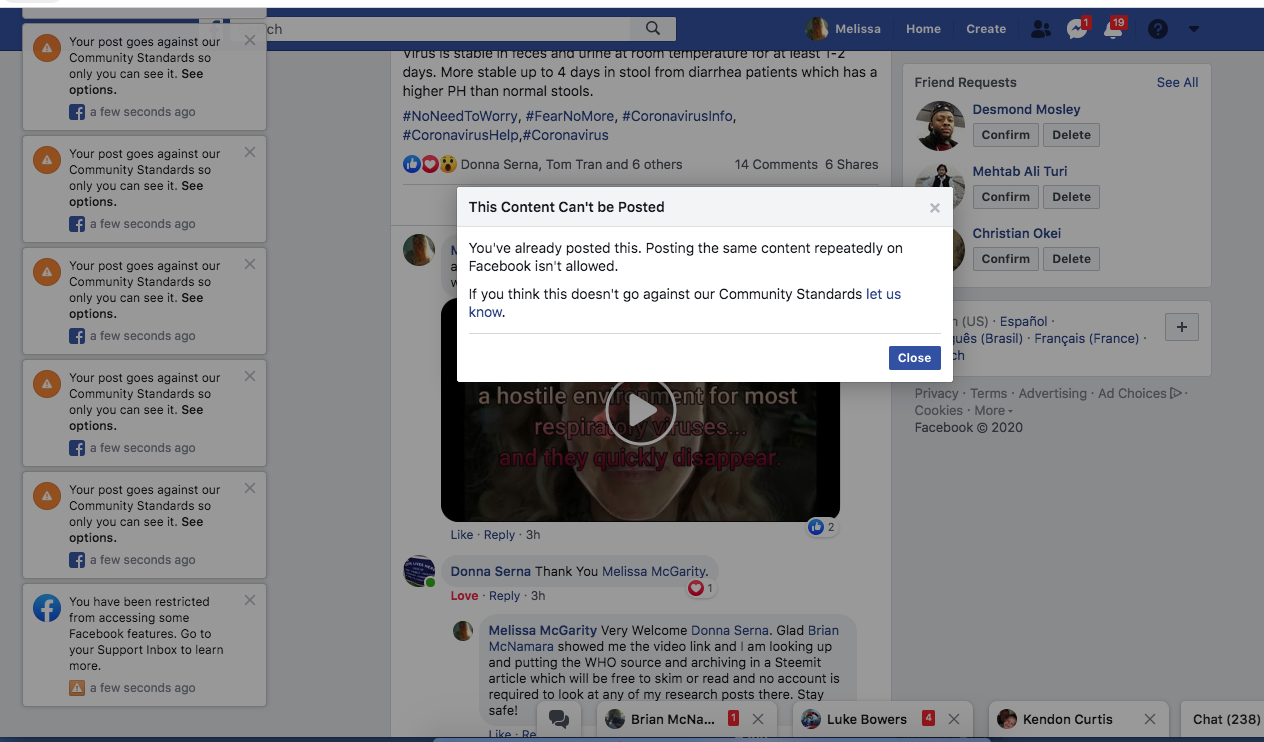The image size is (1264, 742).
Task: Open the Advertising footer link
Action: click(x=1052, y=393)
